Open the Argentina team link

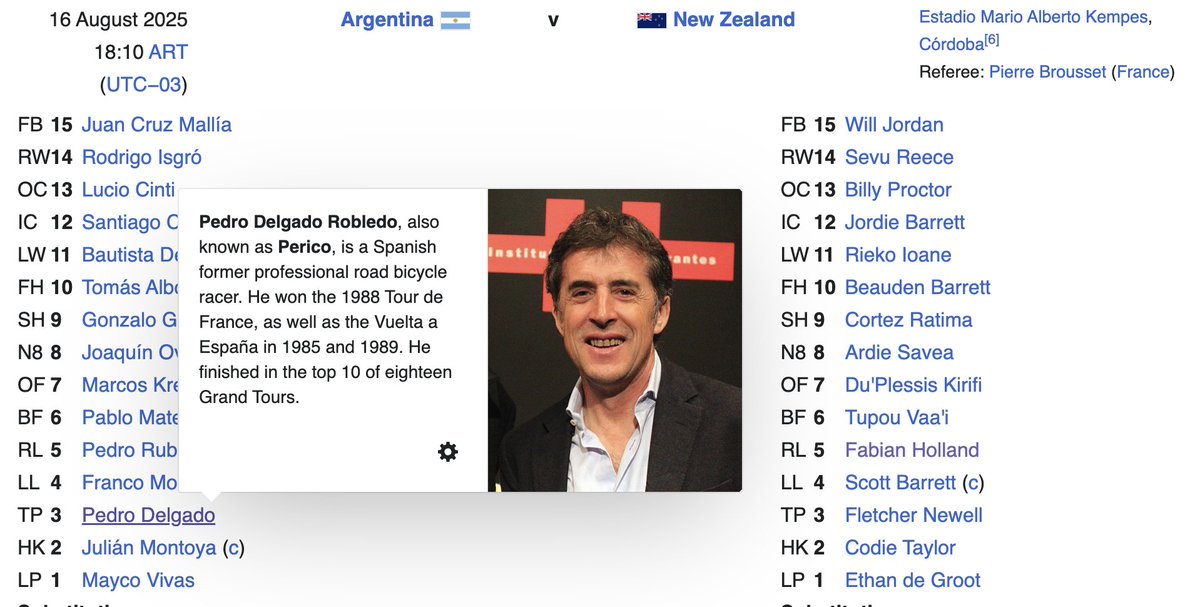(x=387, y=20)
